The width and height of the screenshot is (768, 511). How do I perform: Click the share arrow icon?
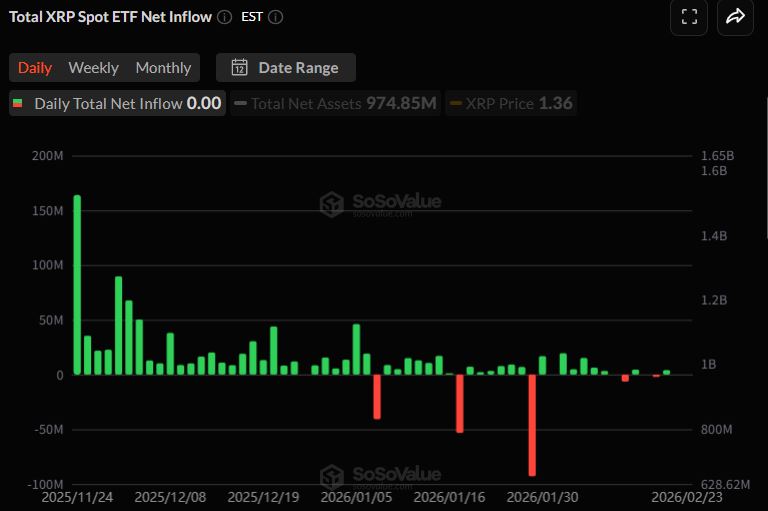coord(735,16)
